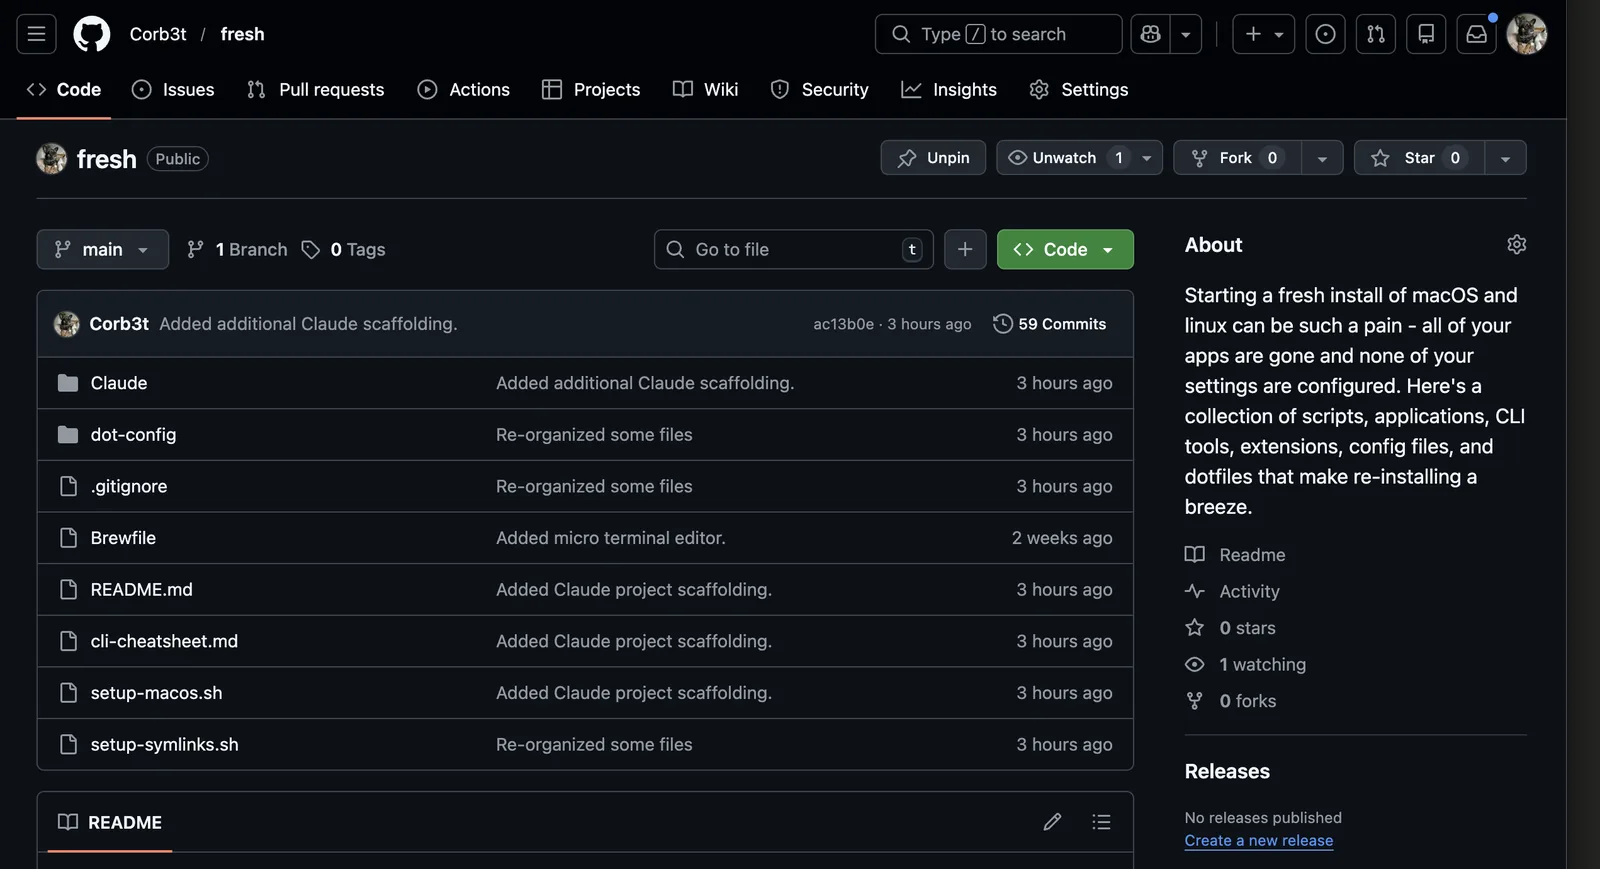The image size is (1600, 869).
Task: Open the 59 Commits history link
Action: (1050, 324)
